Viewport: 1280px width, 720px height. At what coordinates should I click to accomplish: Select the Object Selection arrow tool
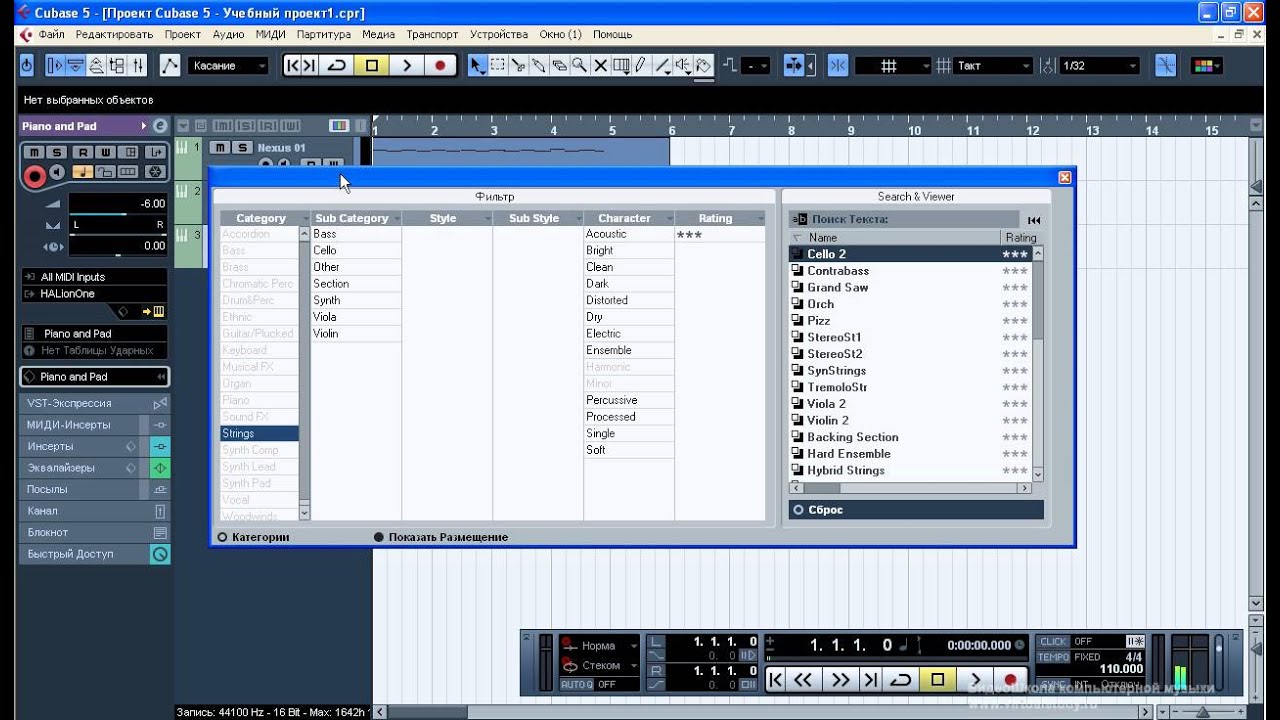477,66
